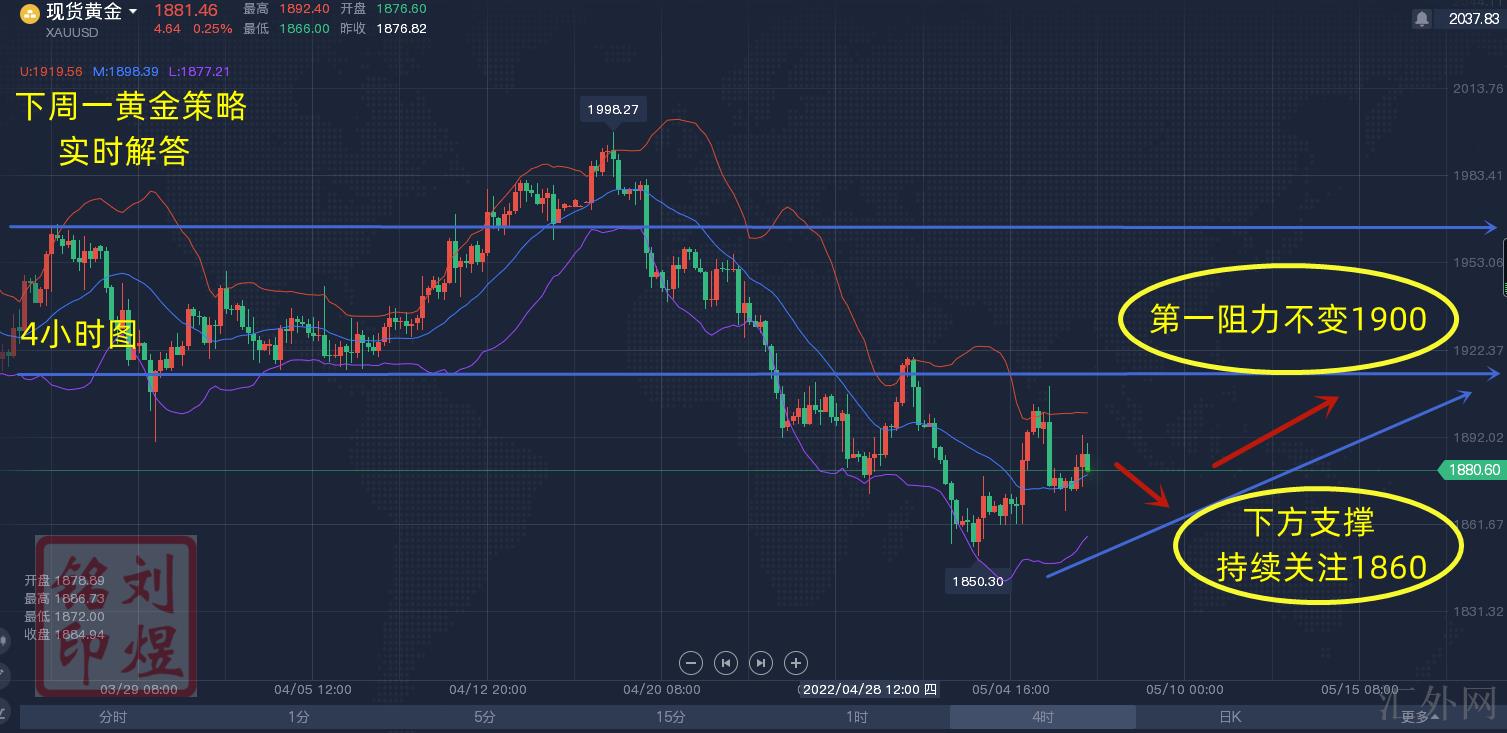Select the 5分 timeframe tab
Image resolution: width=1507 pixels, height=733 pixels.
click(485, 716)
